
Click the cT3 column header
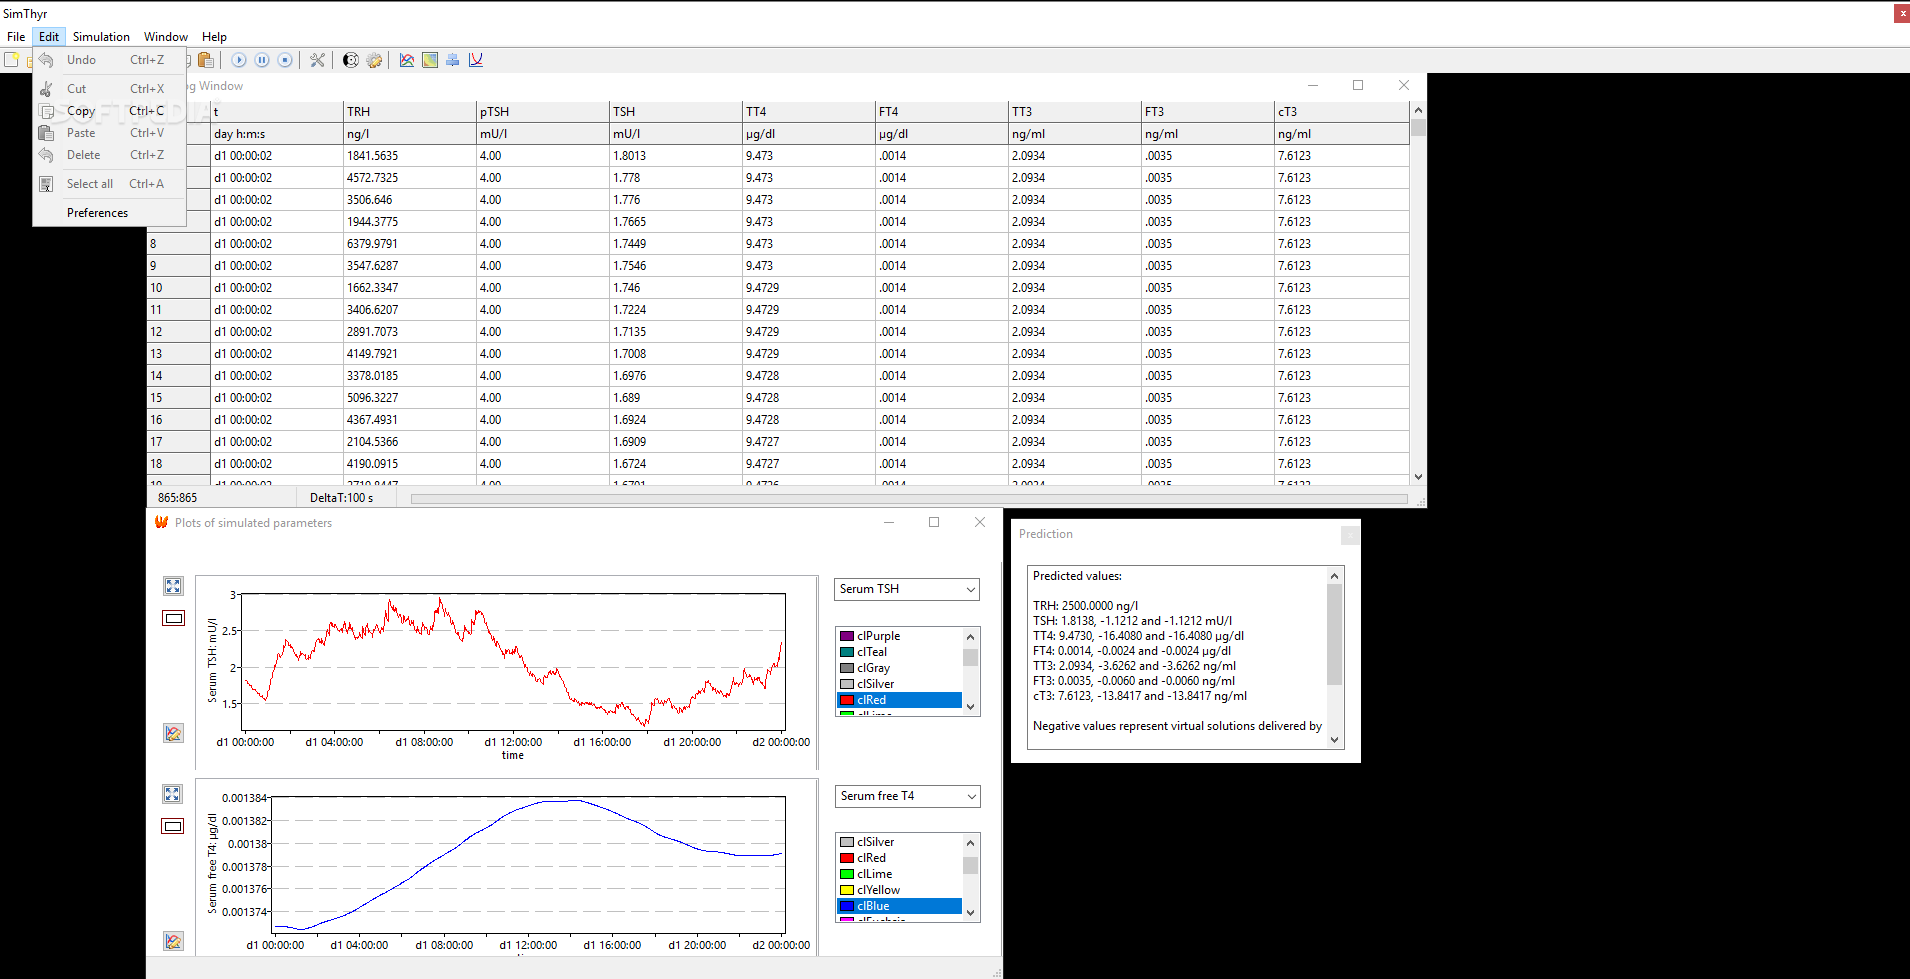pos(1342,112)
